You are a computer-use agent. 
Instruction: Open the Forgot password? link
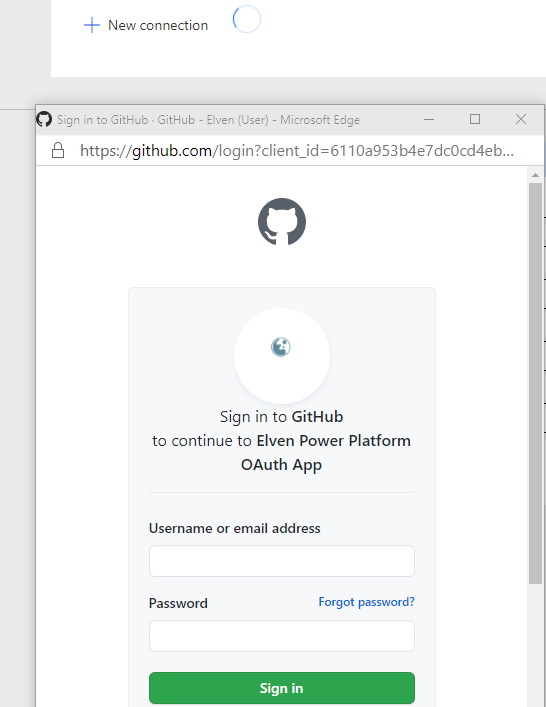click(x=366, y=602)
